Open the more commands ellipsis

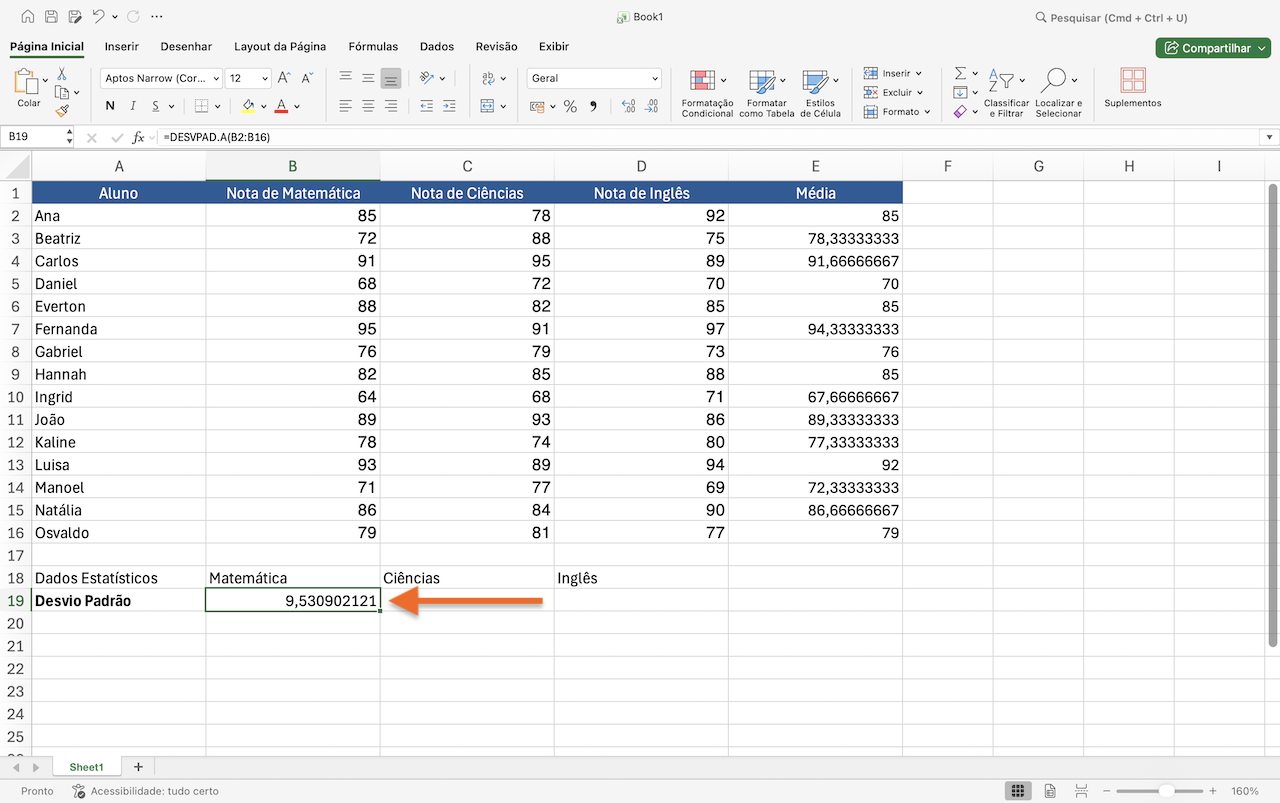[157, 17]
